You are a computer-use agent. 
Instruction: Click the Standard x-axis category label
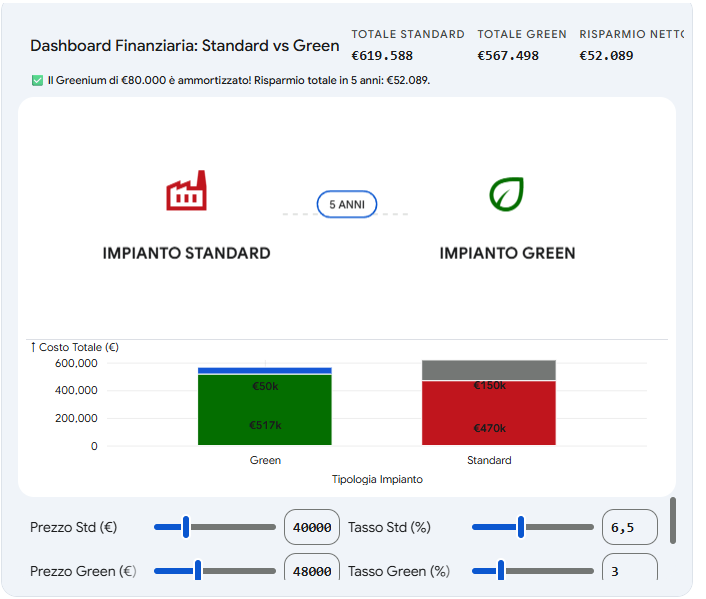point(489,460)
